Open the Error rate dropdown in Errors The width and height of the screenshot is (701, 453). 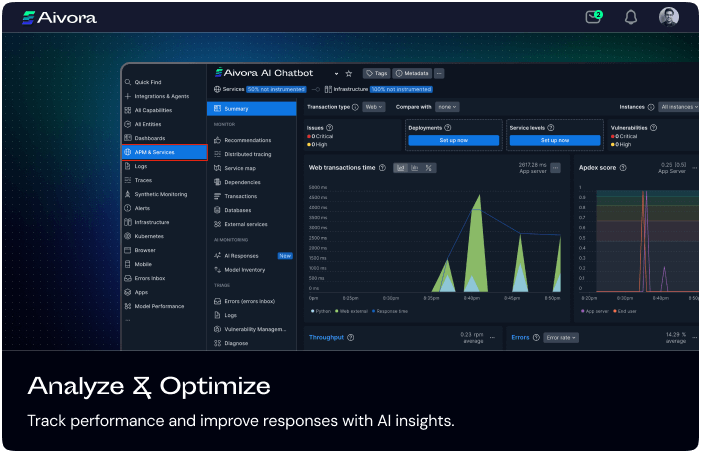click(x=560, y=338)
